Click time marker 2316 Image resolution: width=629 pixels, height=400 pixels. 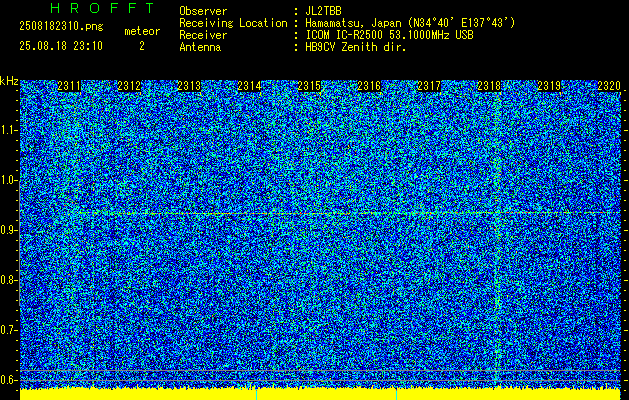(369, 86)
